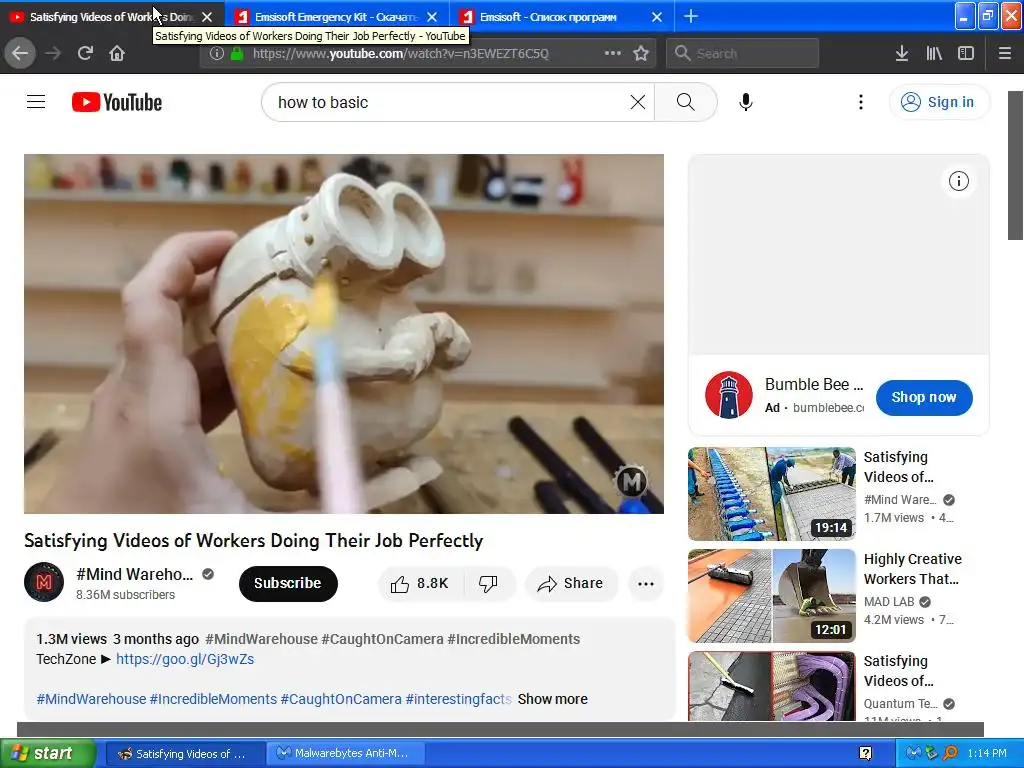Select the Satisfying Videos taskbar button

pos(185,753)
